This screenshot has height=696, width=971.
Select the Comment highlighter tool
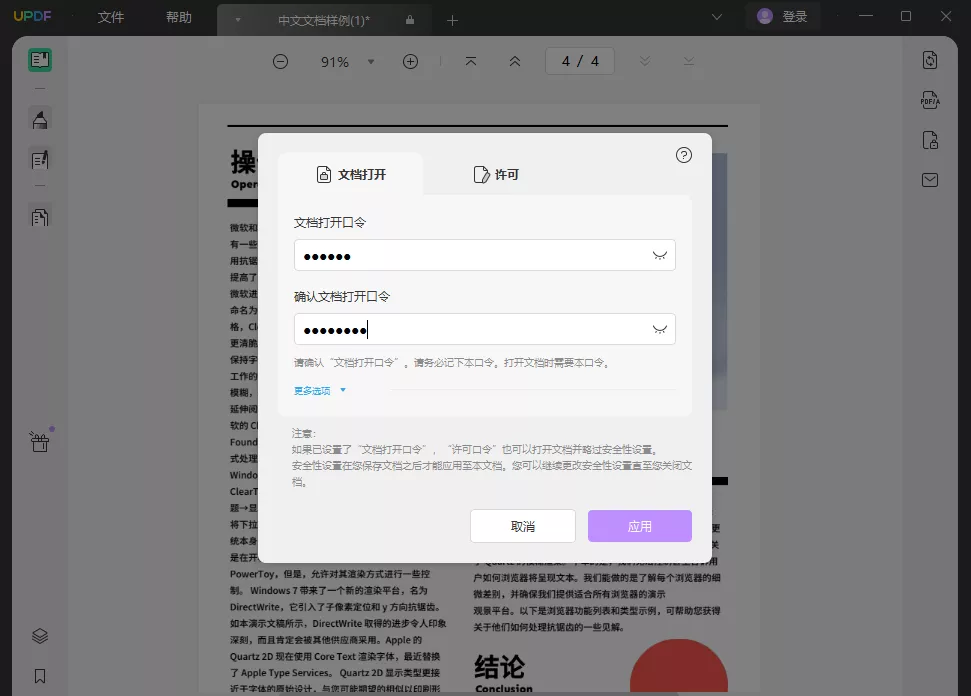(x=40, y=120)
